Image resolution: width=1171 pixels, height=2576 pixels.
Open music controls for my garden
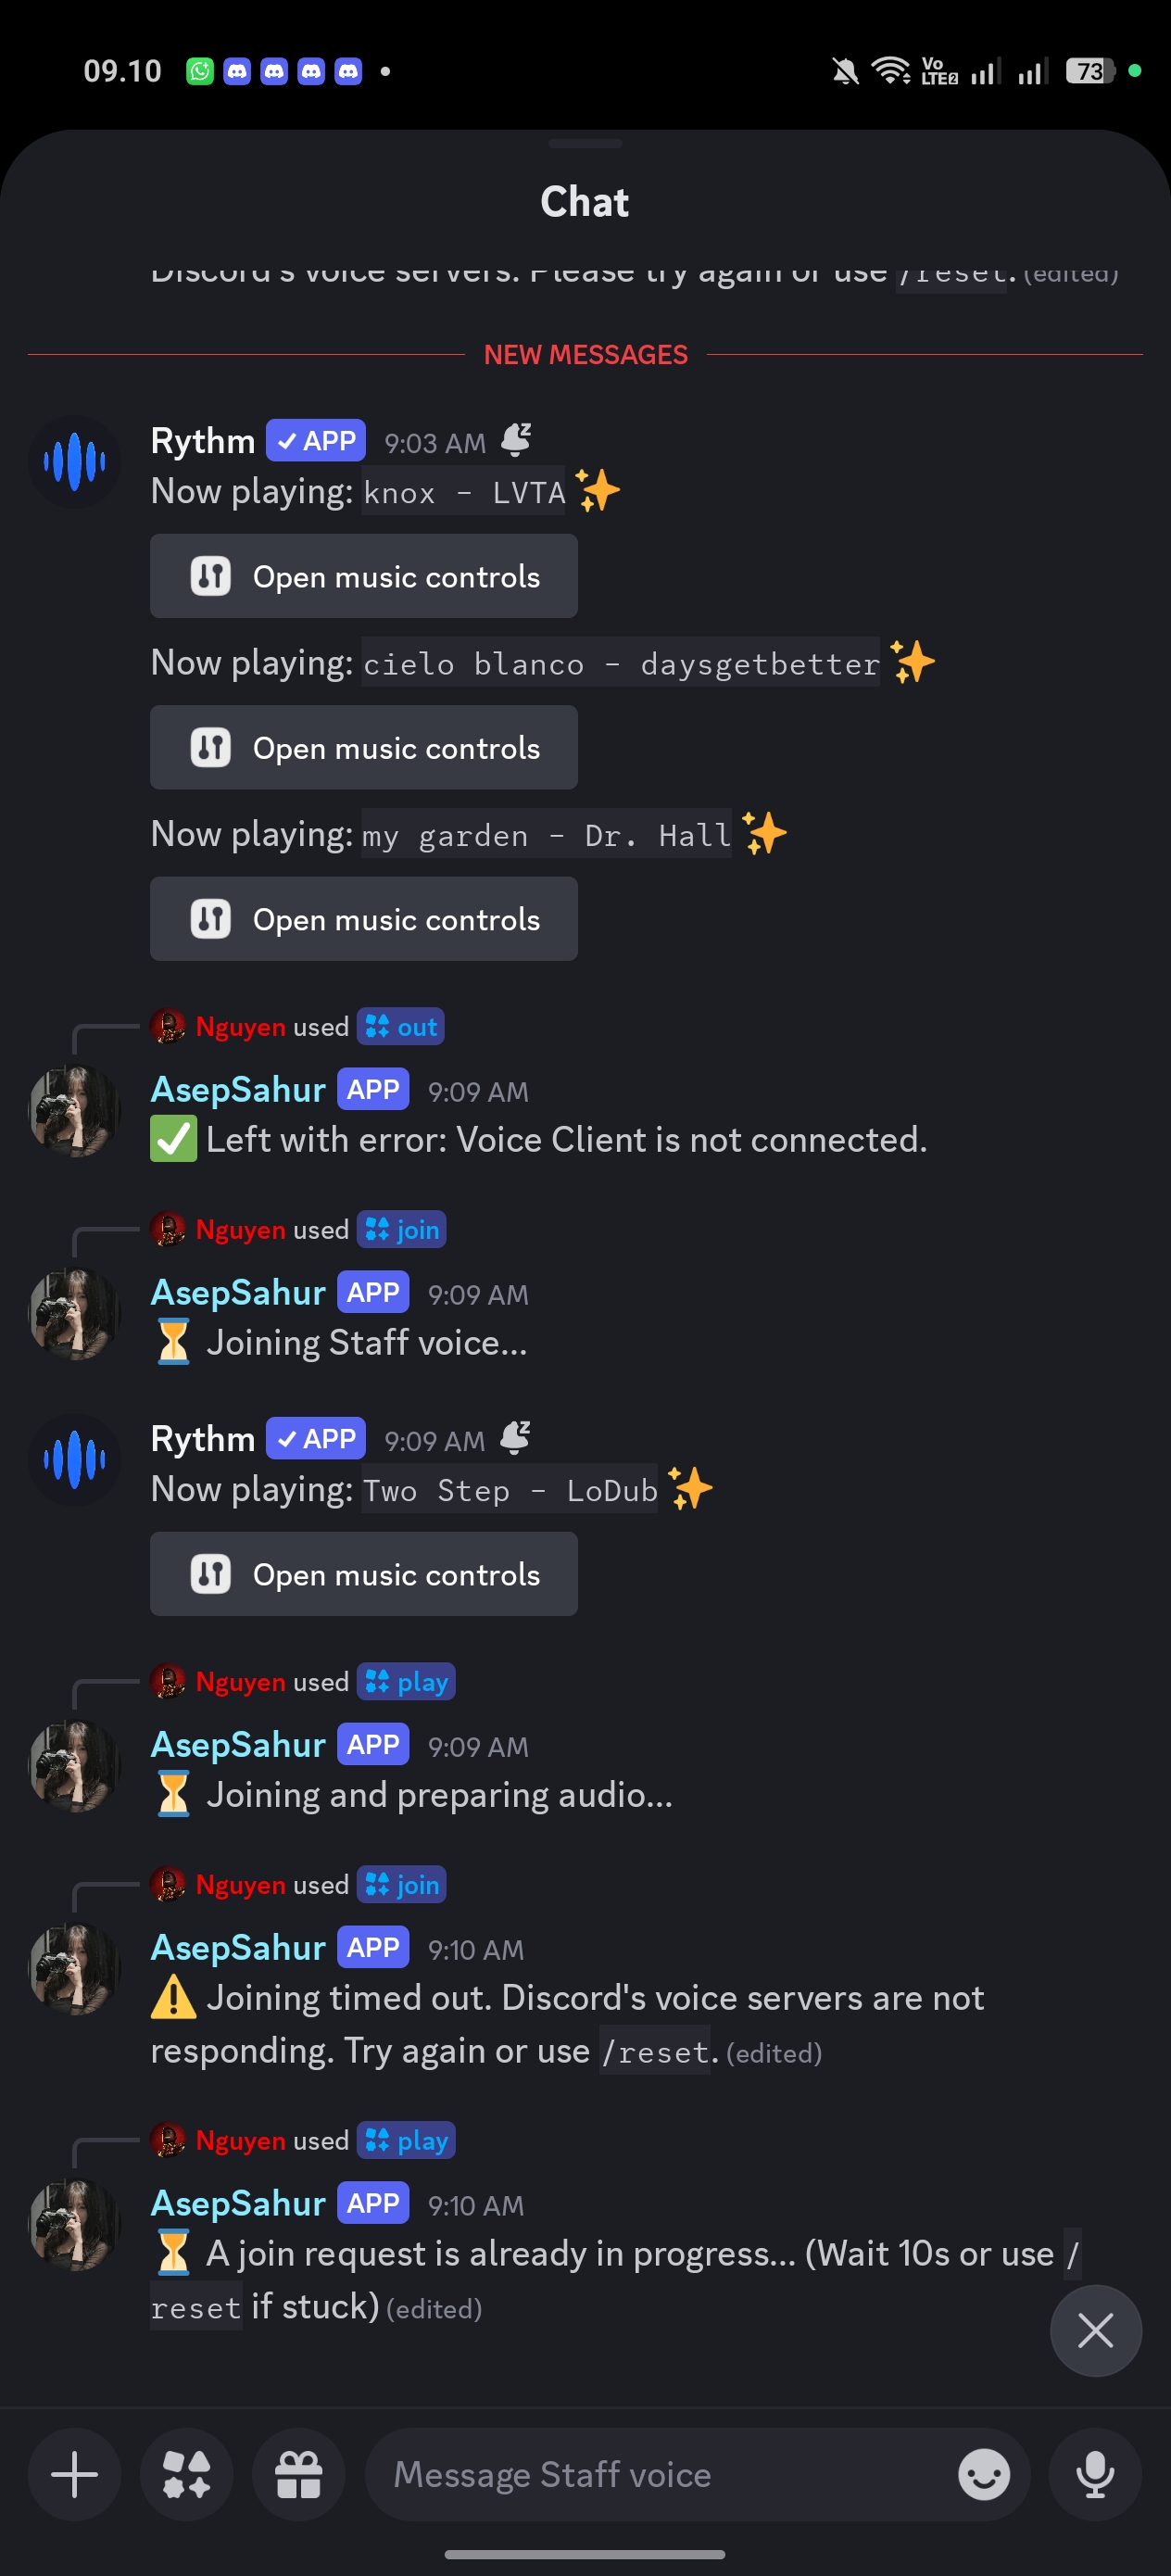364,919
